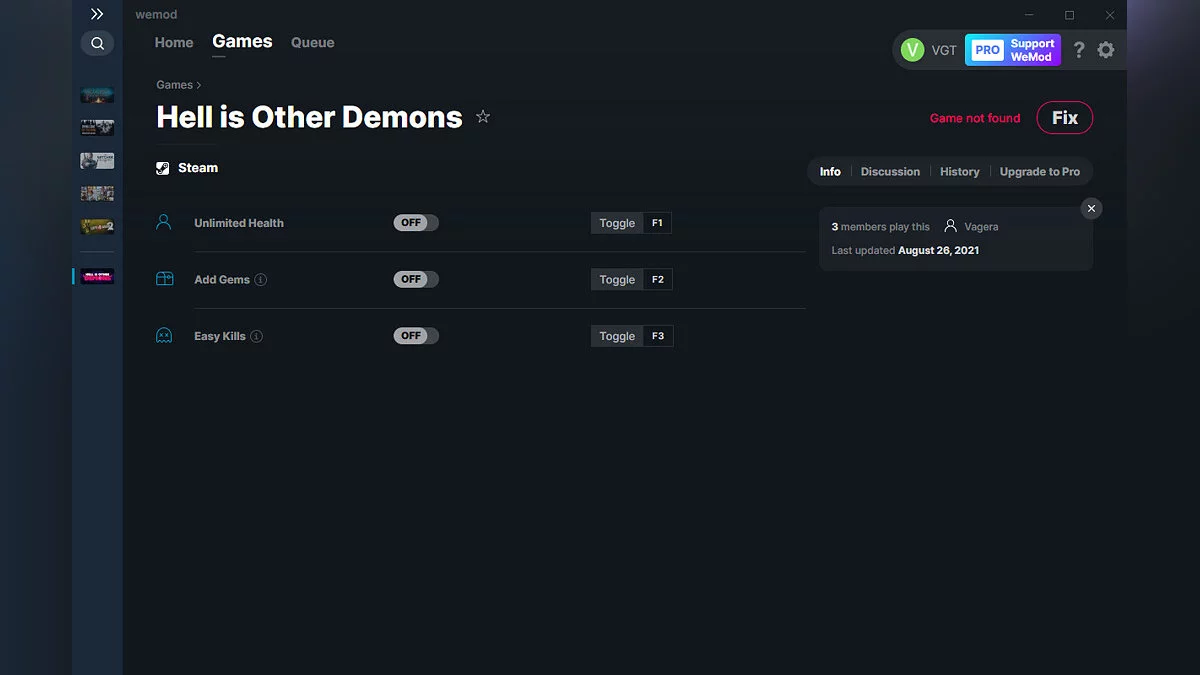Click the 'Hell is Other Demons' title
Image resolution: width=1200 pixels, height=675 pixels.
click(309, 117)
